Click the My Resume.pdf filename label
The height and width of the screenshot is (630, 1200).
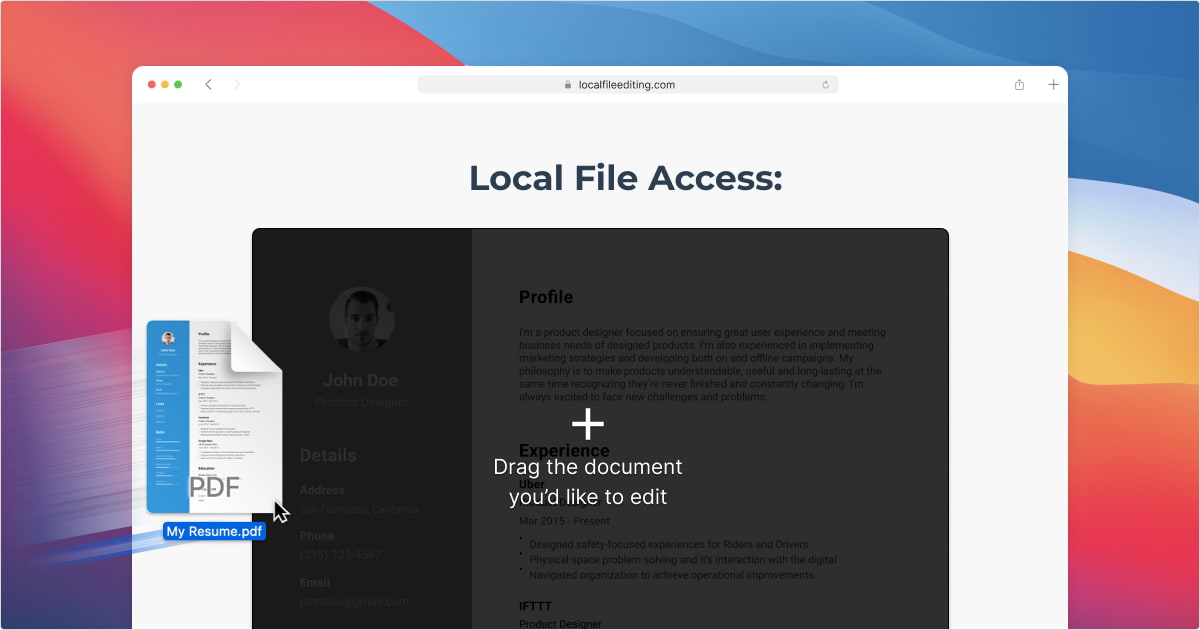point(214,531)
